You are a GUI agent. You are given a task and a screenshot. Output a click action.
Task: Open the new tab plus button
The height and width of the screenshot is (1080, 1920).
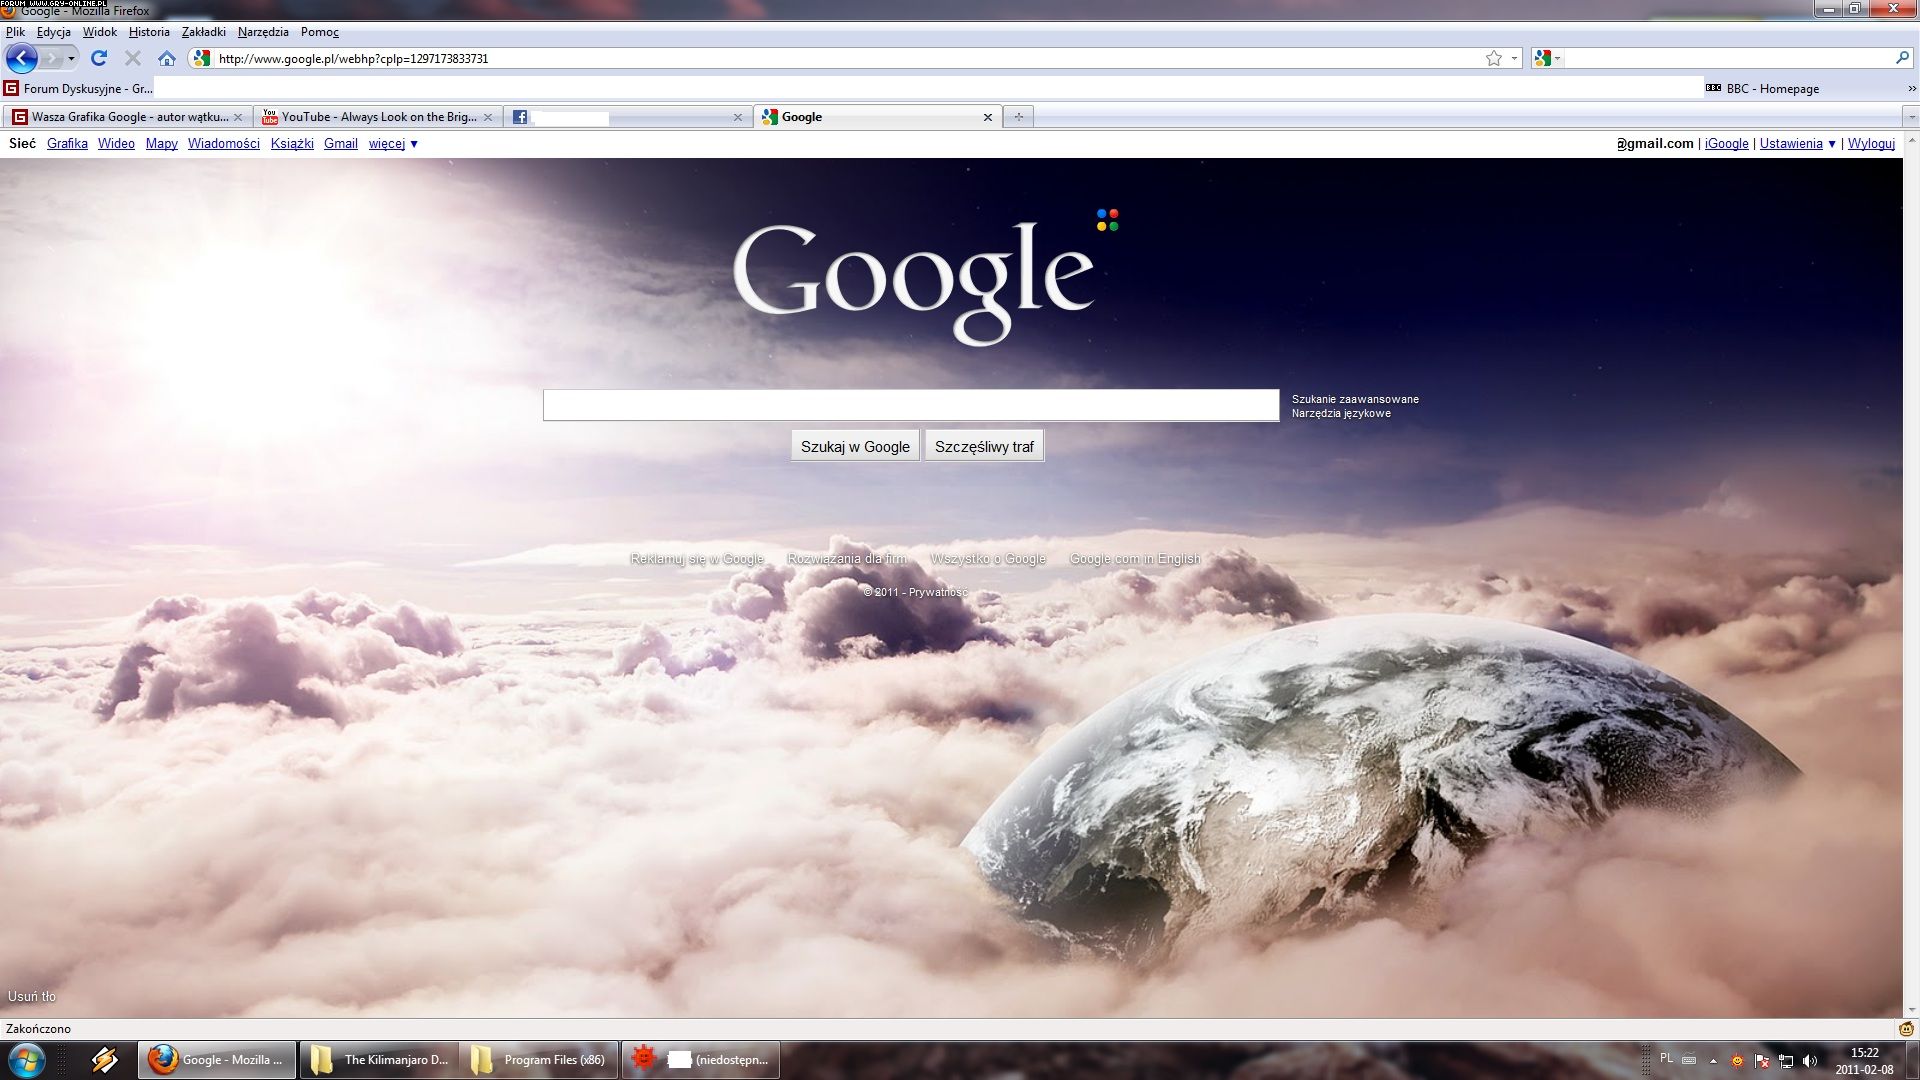(1018, 117)
